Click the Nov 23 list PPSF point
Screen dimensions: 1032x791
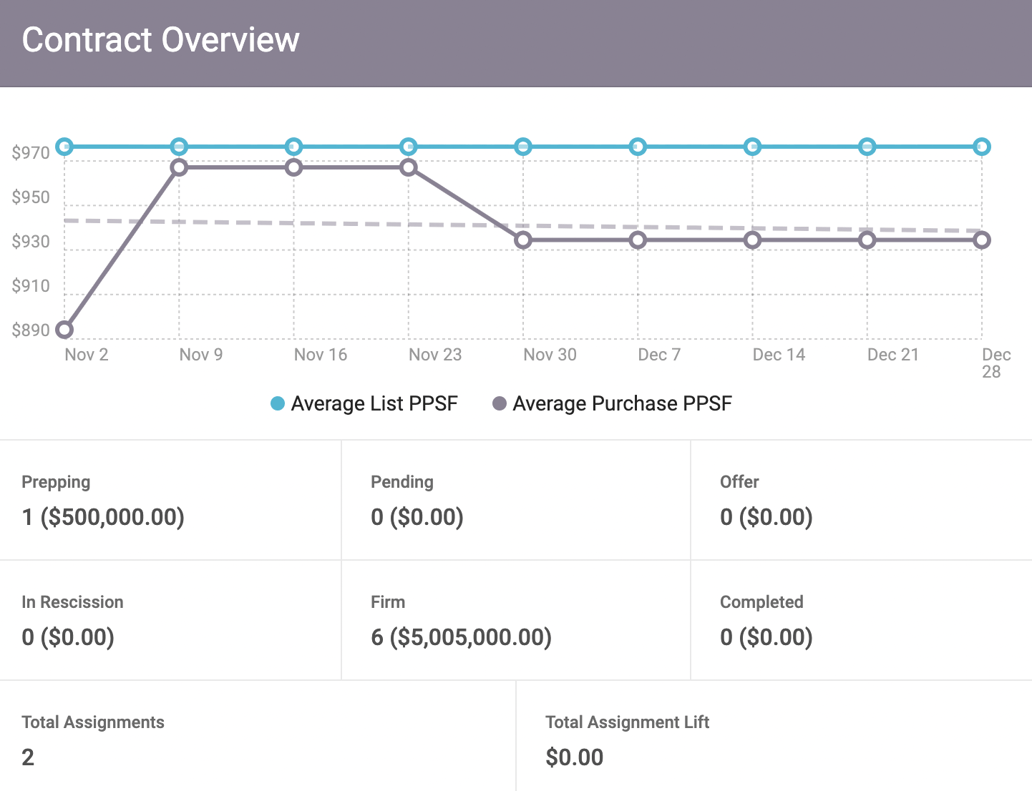[408, 145]
